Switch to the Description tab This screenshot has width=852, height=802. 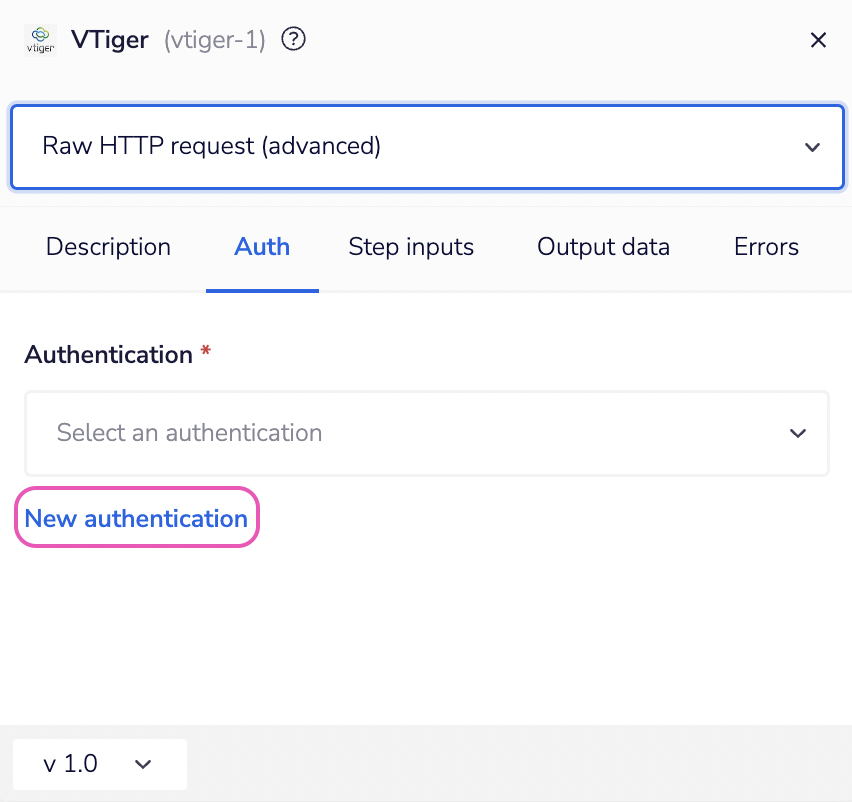coord(107,247)
